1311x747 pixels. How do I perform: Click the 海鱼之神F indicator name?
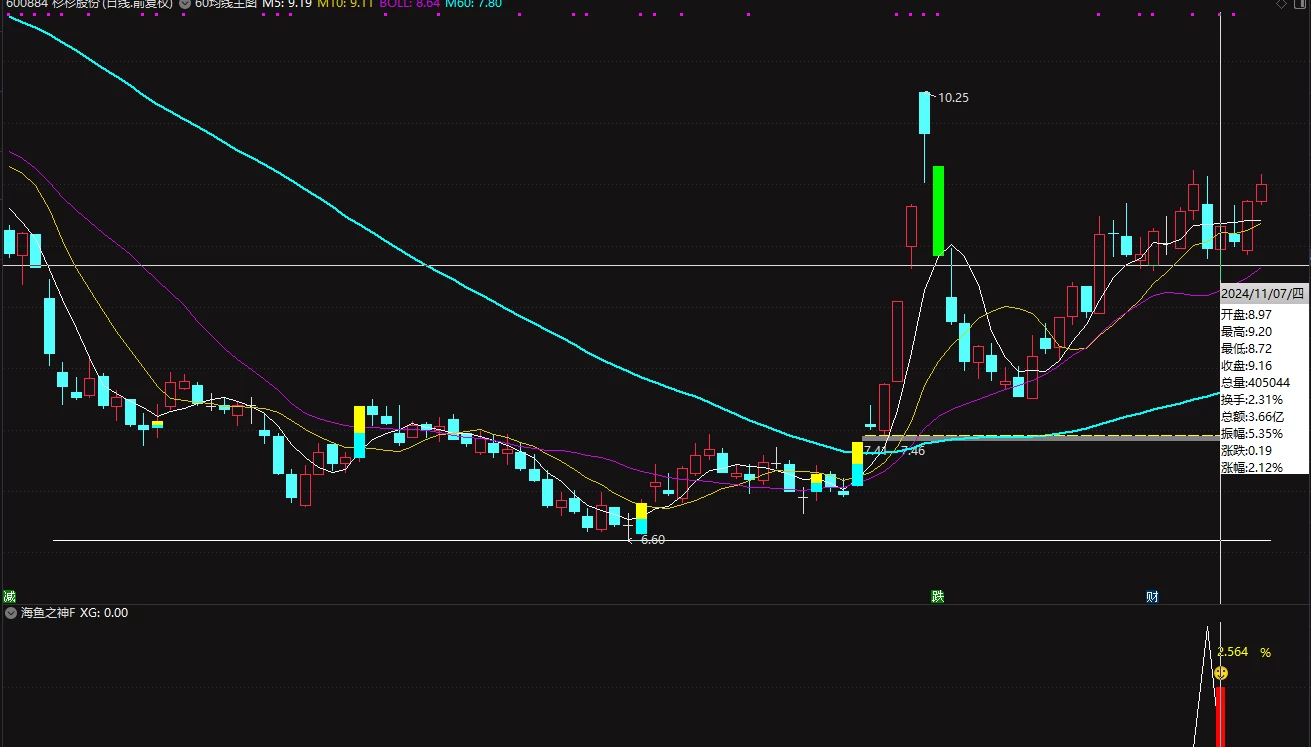(47, 612)
